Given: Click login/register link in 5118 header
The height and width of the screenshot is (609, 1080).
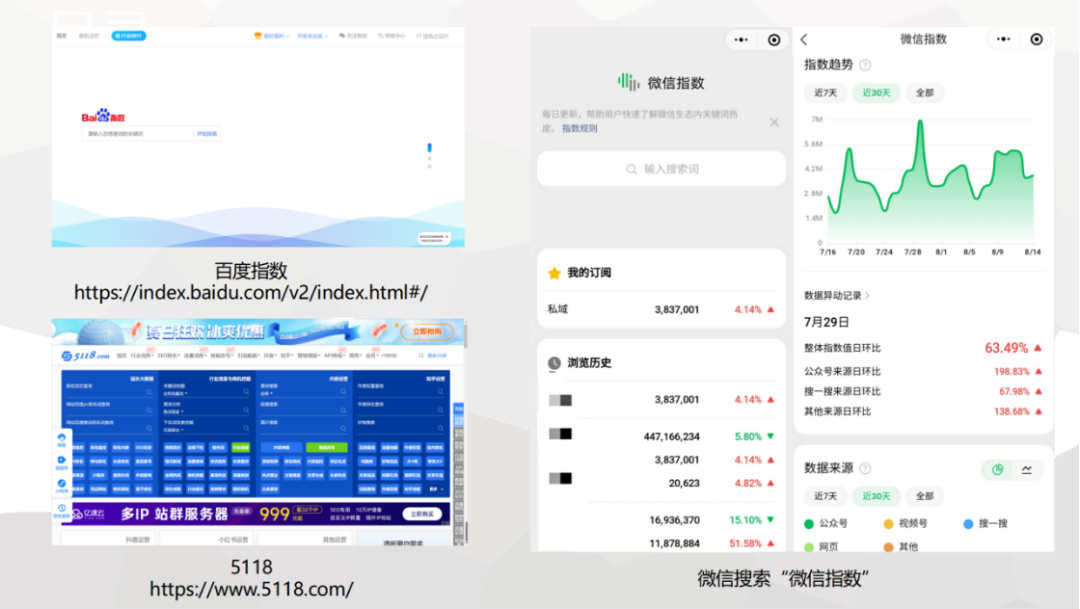Looking at the screenshot, I should coord(437,355).
